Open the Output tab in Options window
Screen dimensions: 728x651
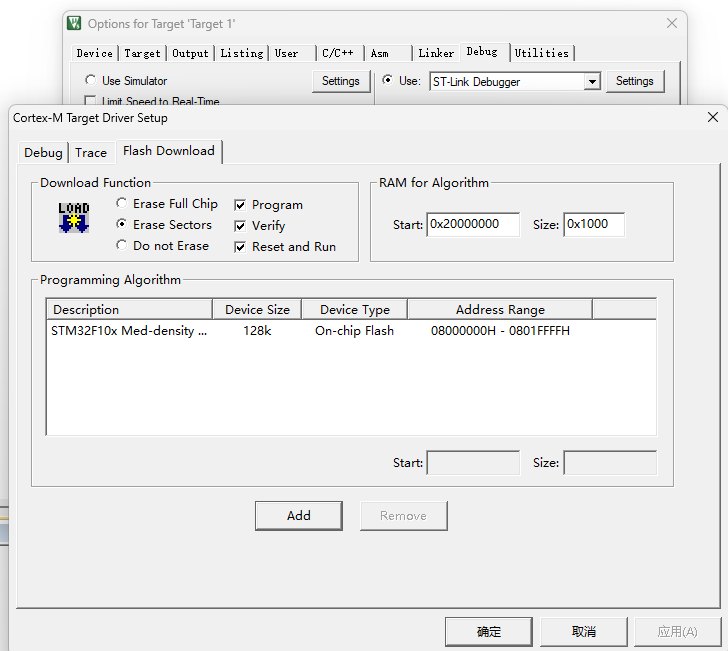click(190, 53)
